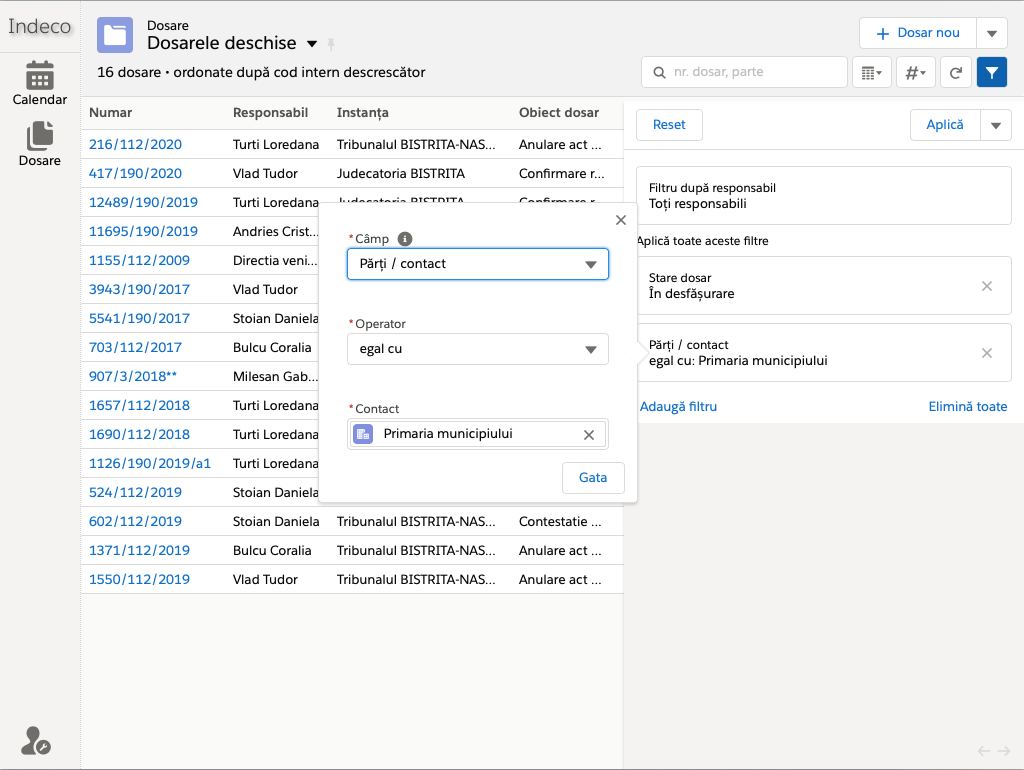Screen dimensions: 1024x770
Task: Toggle the filter panel funnel icon
Action: click(991, 72)
